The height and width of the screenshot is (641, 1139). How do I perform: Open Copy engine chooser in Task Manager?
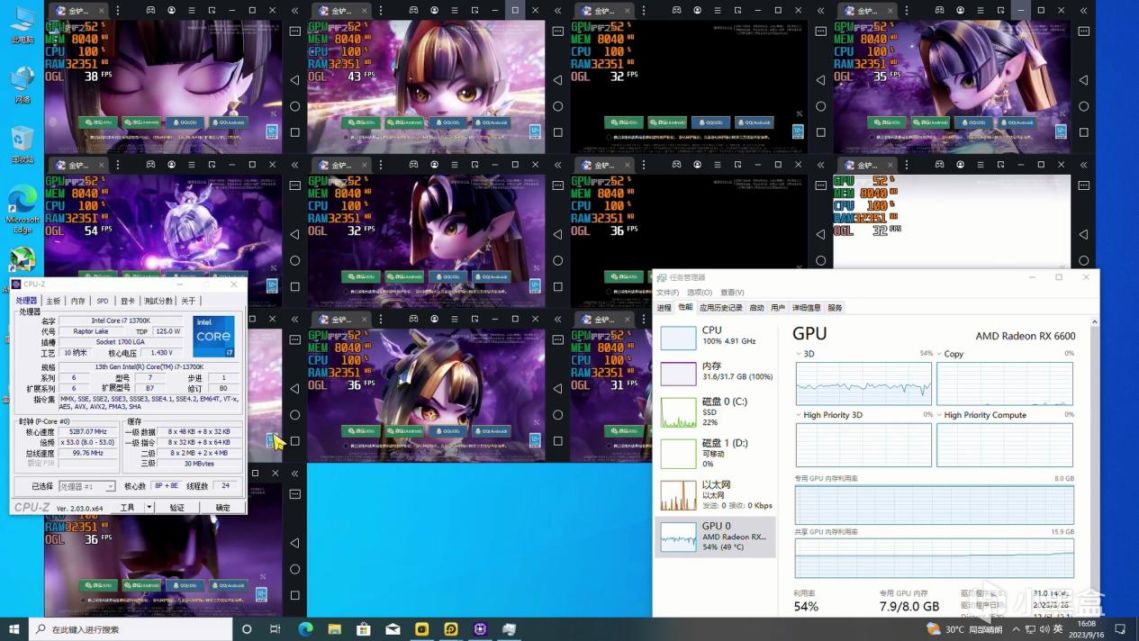pos(939,354)
